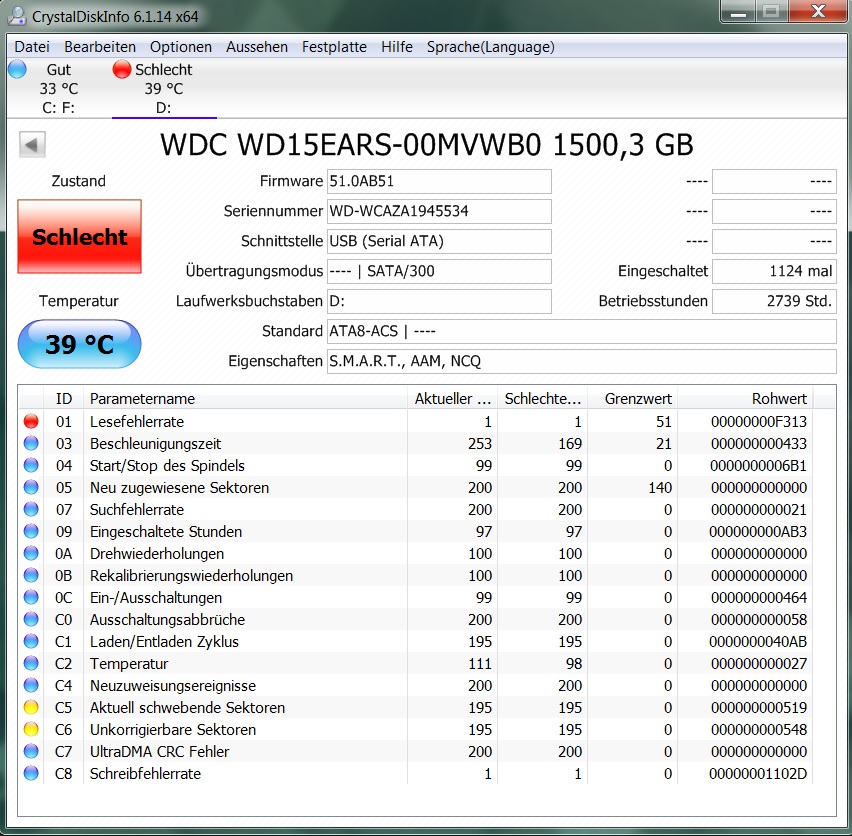Click the Firmware field 51.0AB51
Screen dimensions: 852x836
tap(439, 181)
